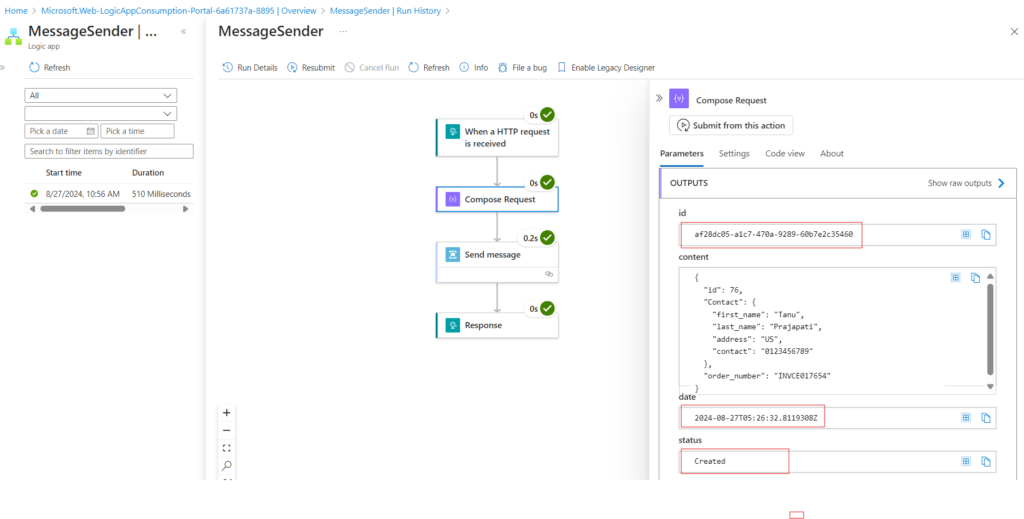
Task: Open the Info toolbar item
Action: tap(473, 67)
